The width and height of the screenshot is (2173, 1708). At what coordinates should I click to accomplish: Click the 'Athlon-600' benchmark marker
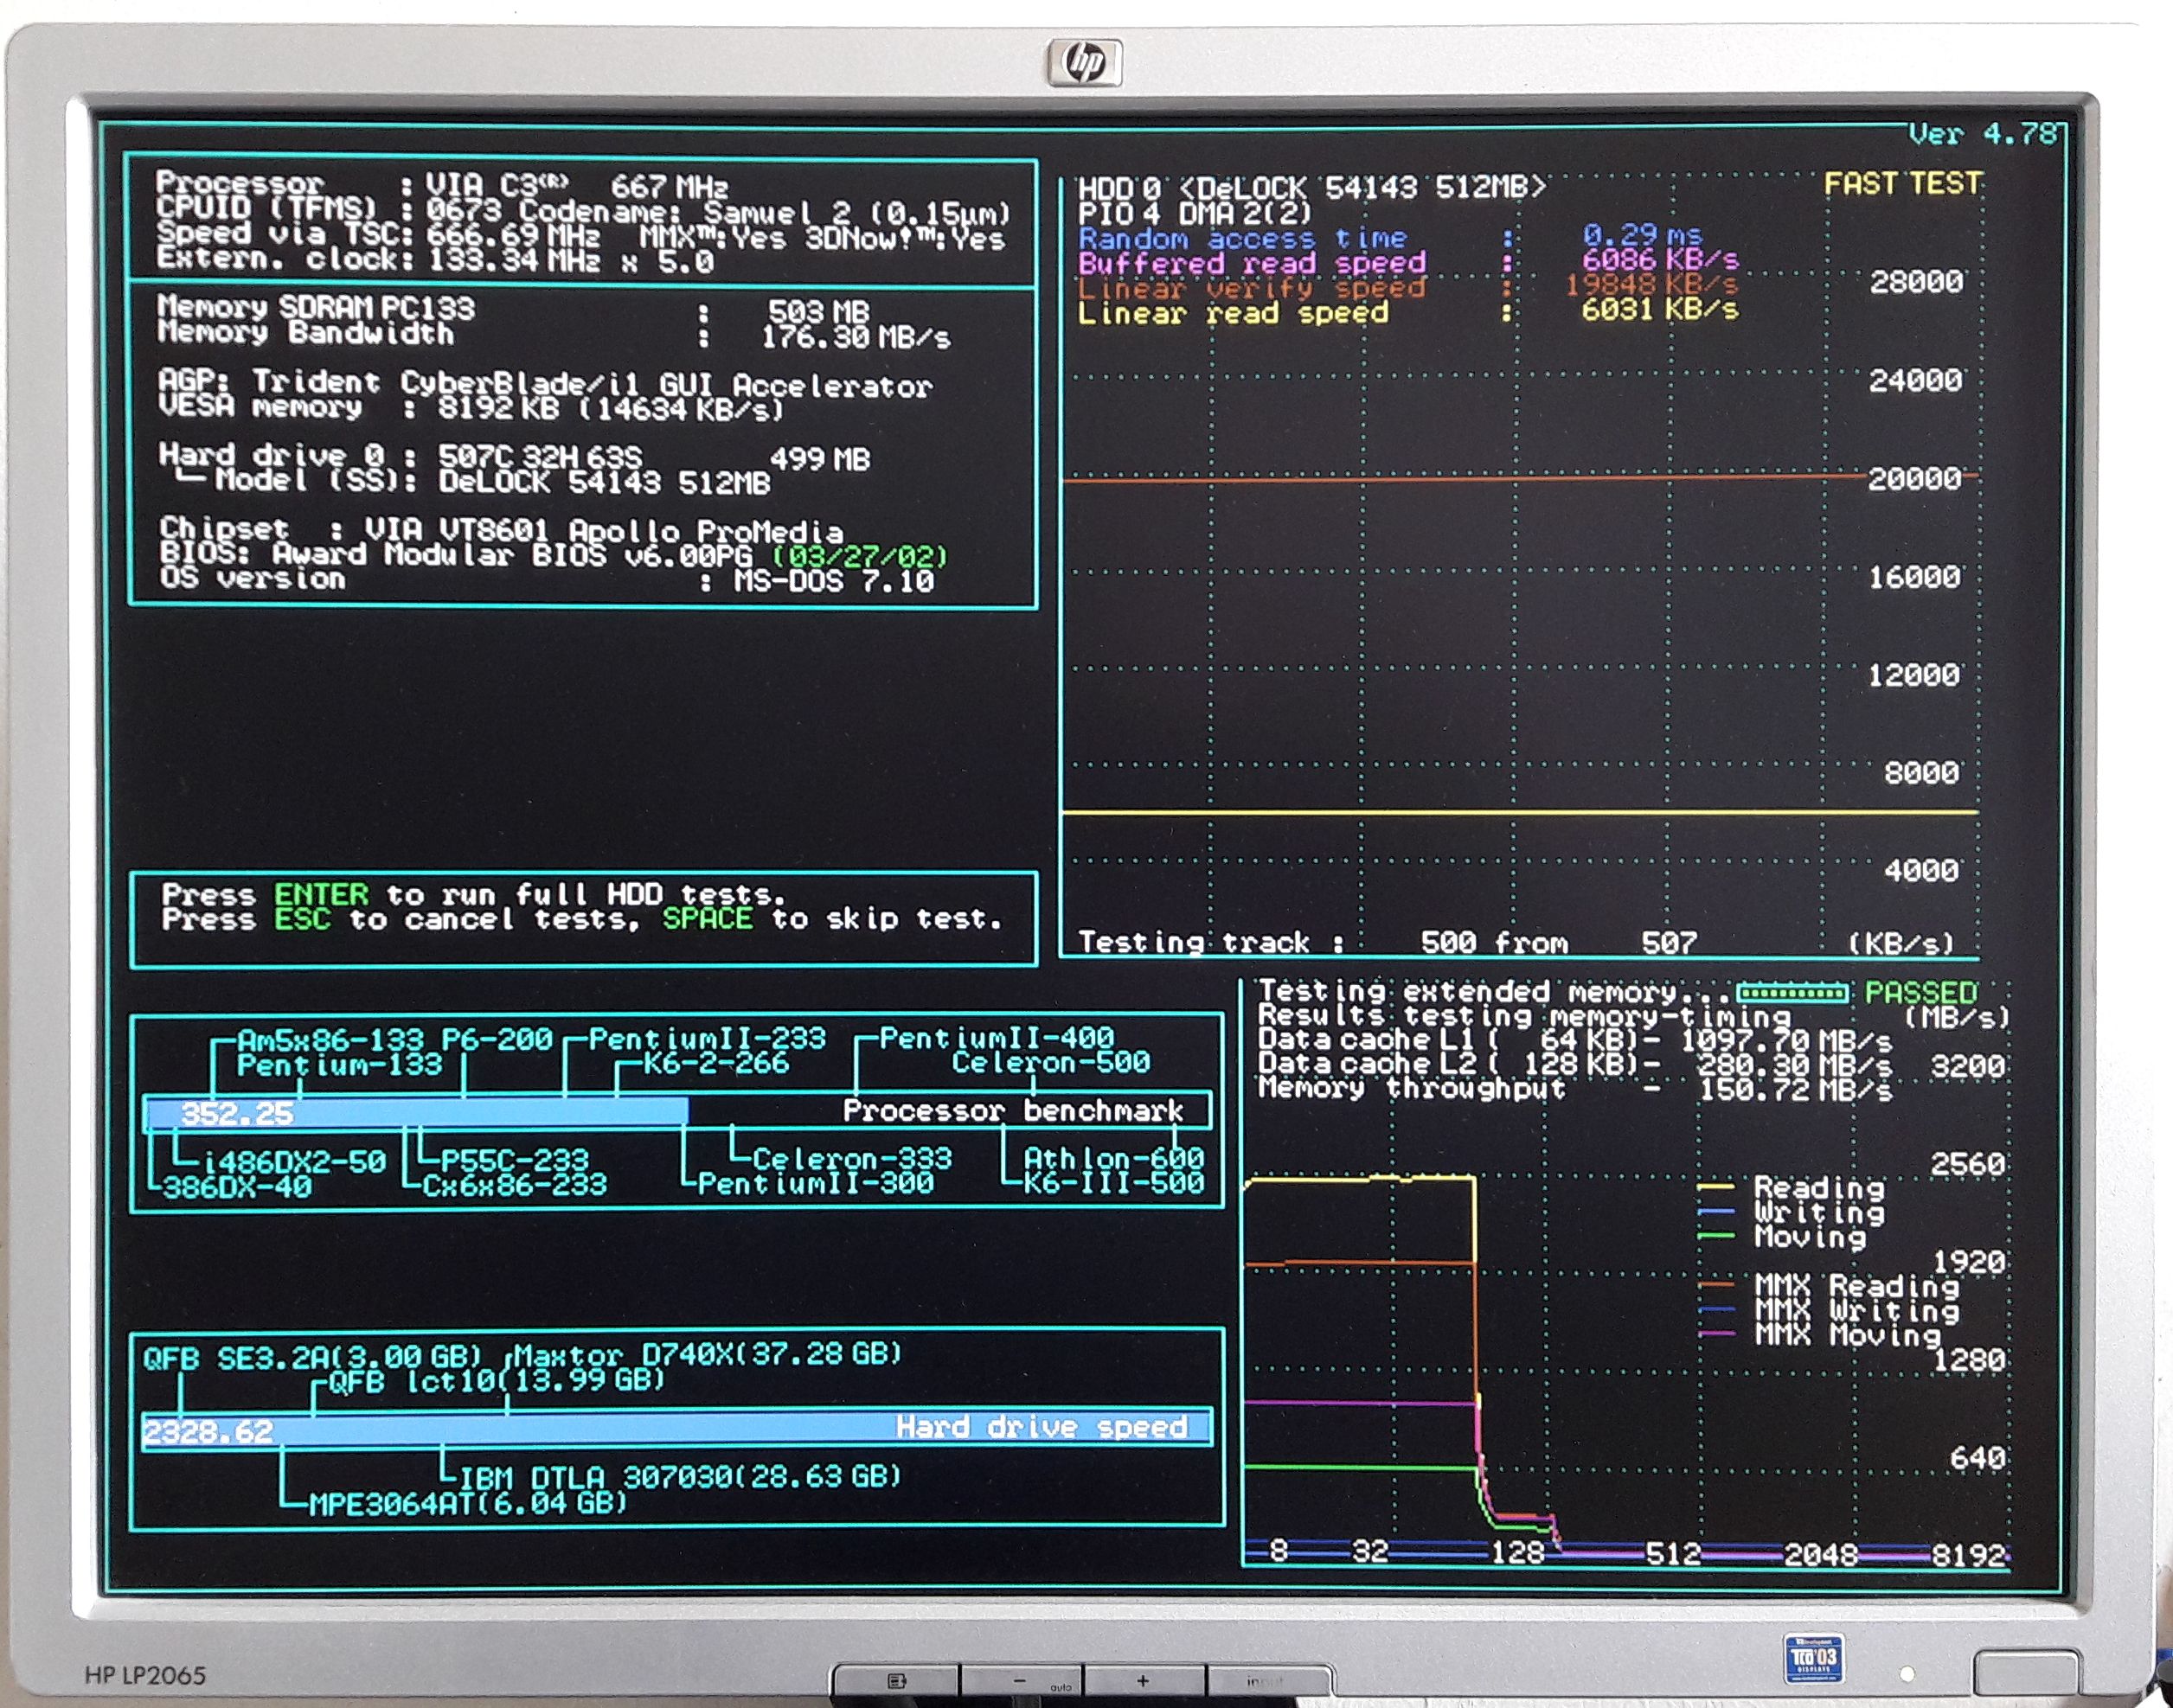point(1114,1159)
